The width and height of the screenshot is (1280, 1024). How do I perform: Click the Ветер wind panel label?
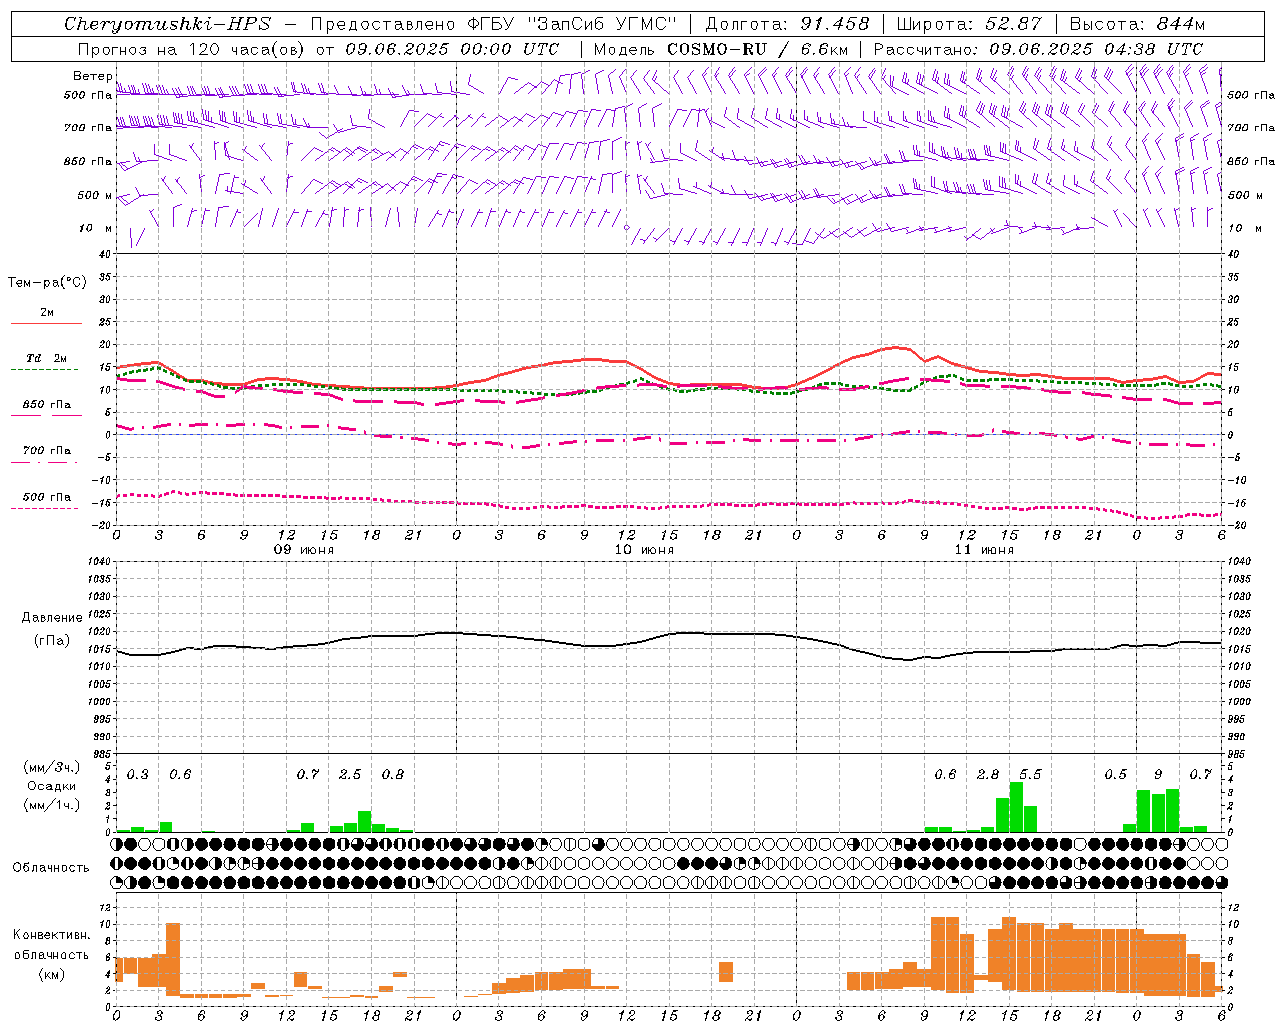(x=93, y=76)
